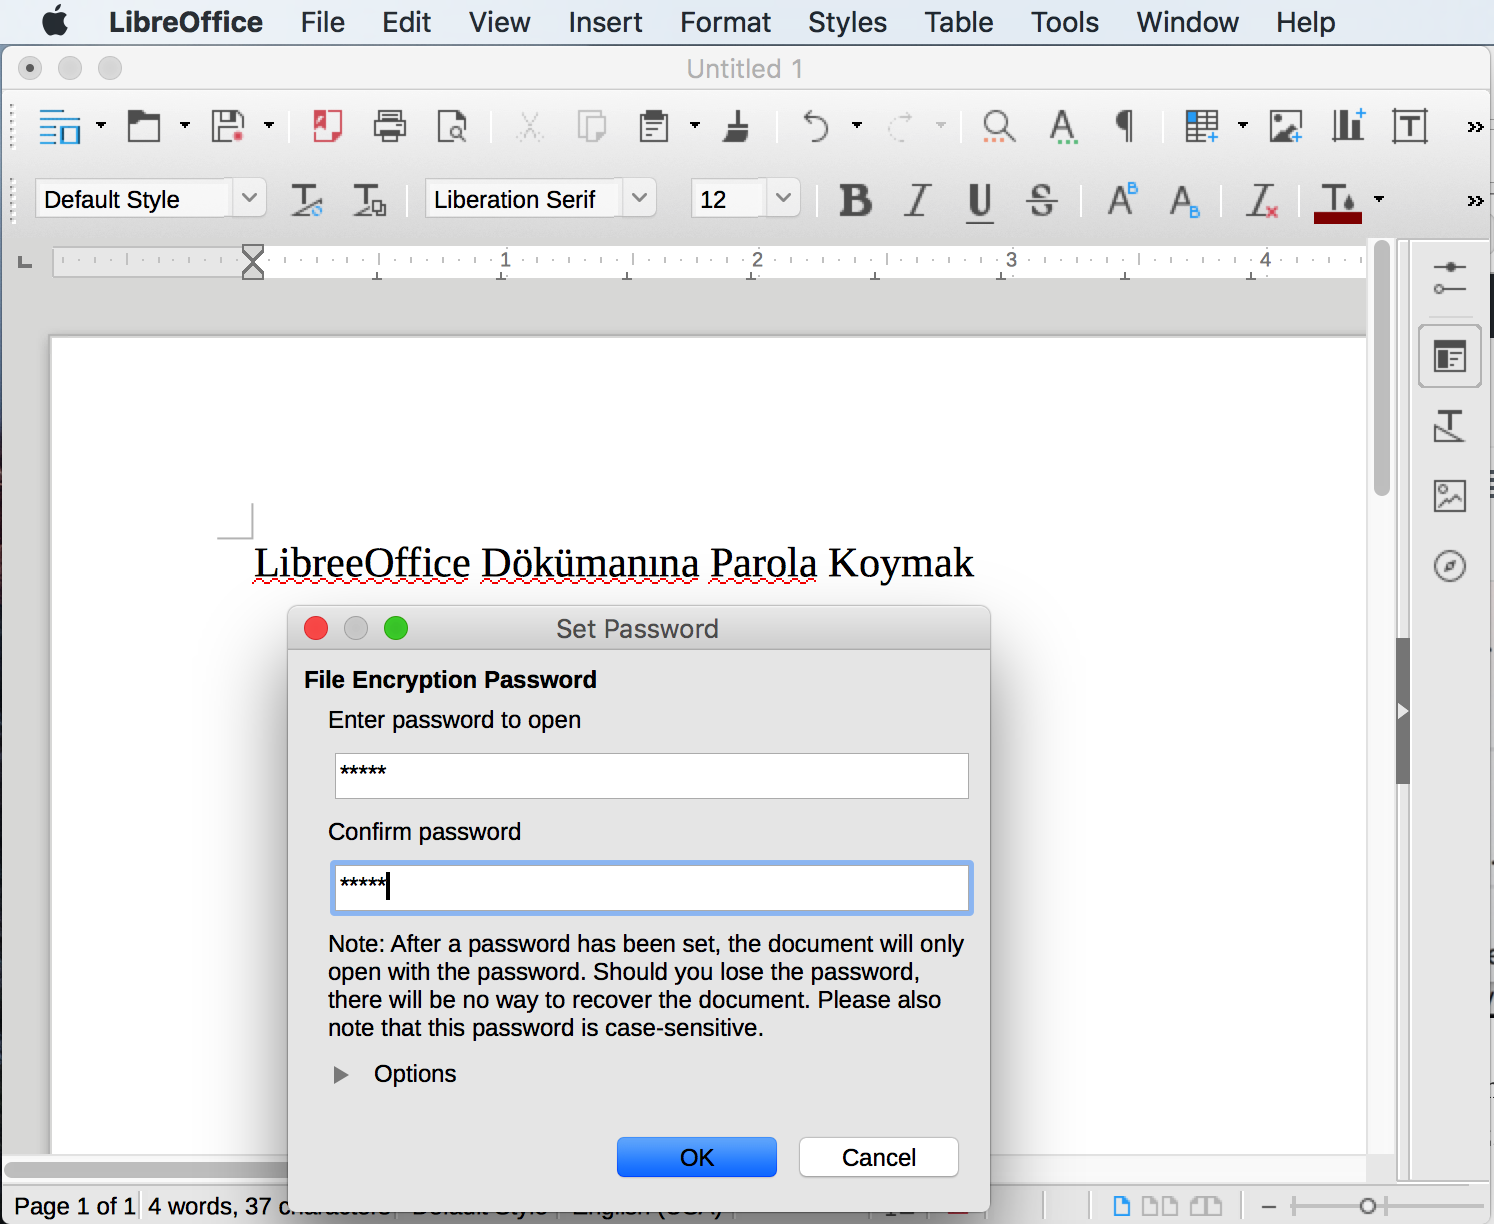Toggle Subscript formatting
The height and width of the screenshot is (1224, 1494).
pos(1185,202)
